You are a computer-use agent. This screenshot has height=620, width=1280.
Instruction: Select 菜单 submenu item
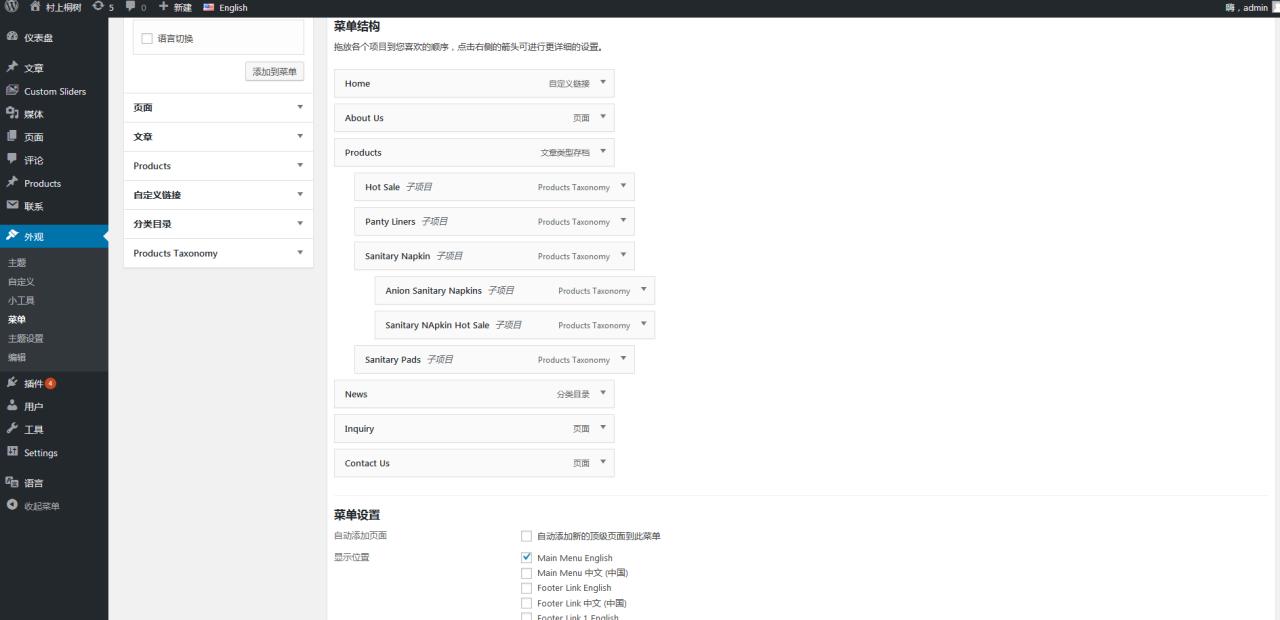click(x=17, y=319)
